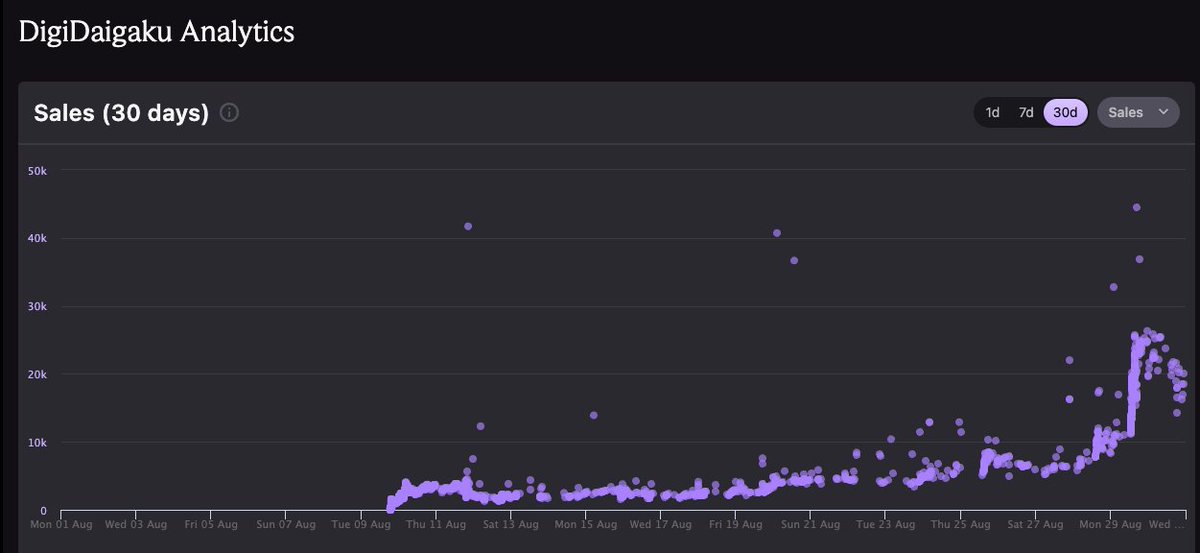The image size is (1200, 553).
Task: Click the Mon 01 Aug axis label
Action: 62,523
